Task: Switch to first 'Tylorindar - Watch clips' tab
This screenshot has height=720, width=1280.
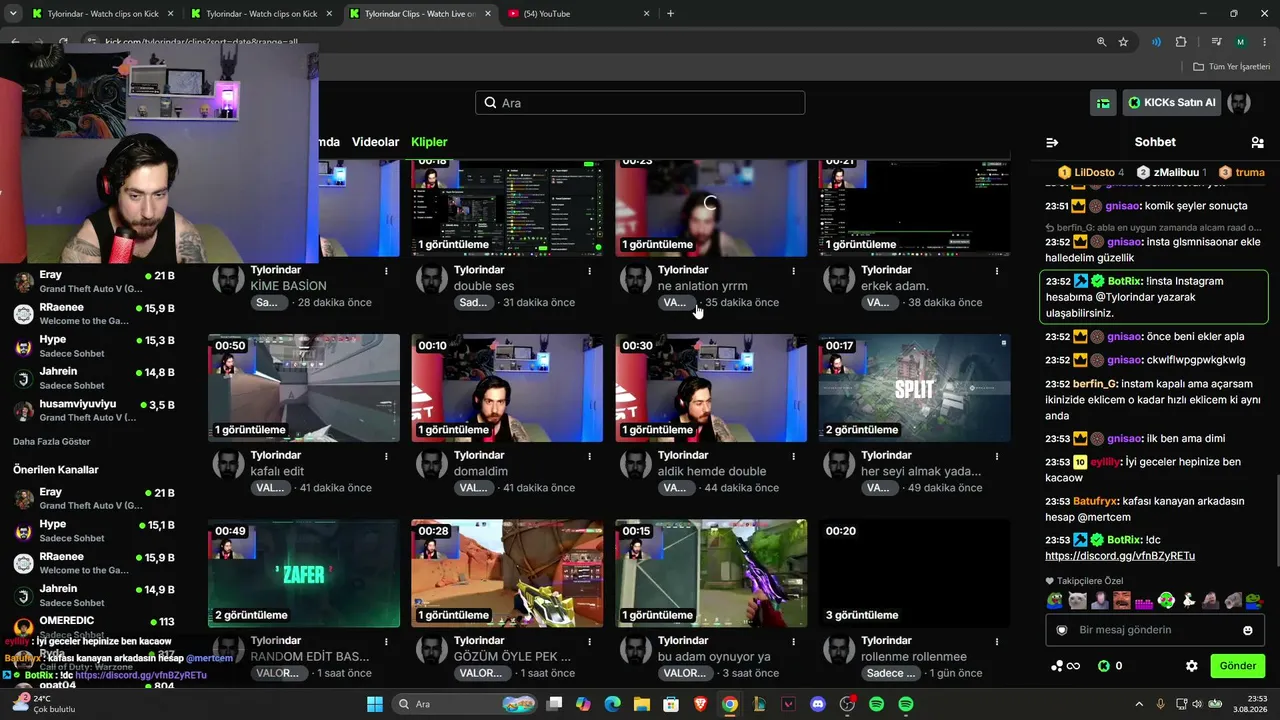Action: click(102, 14)
